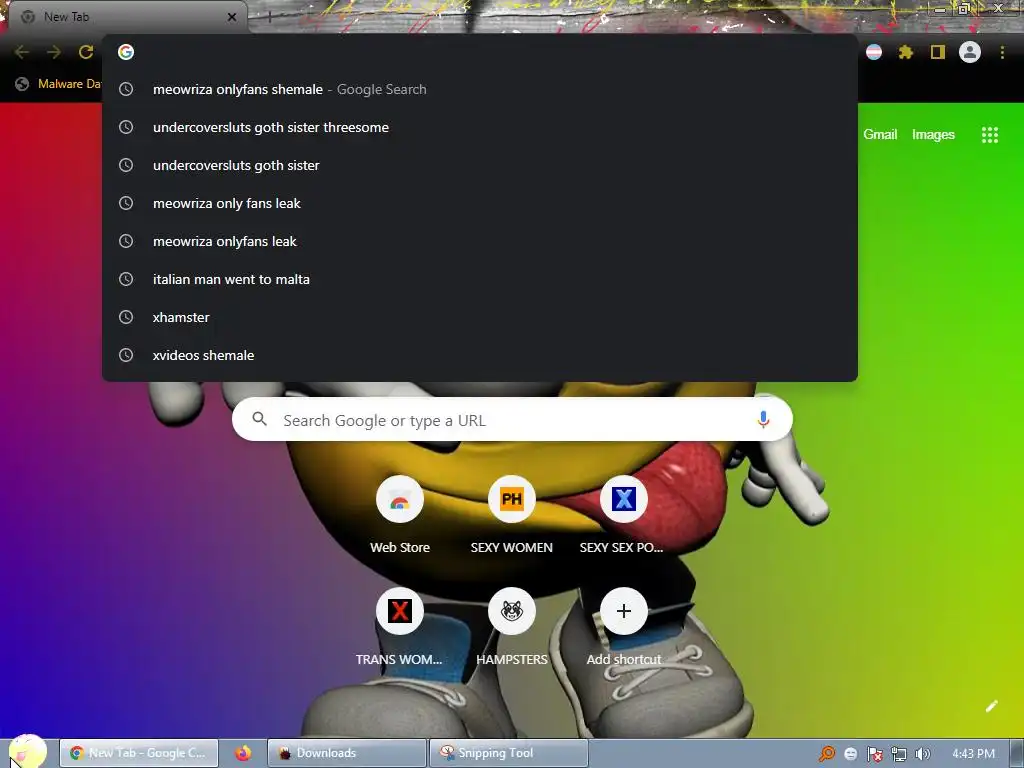Click the striped flag extension icon

point(874,52)
